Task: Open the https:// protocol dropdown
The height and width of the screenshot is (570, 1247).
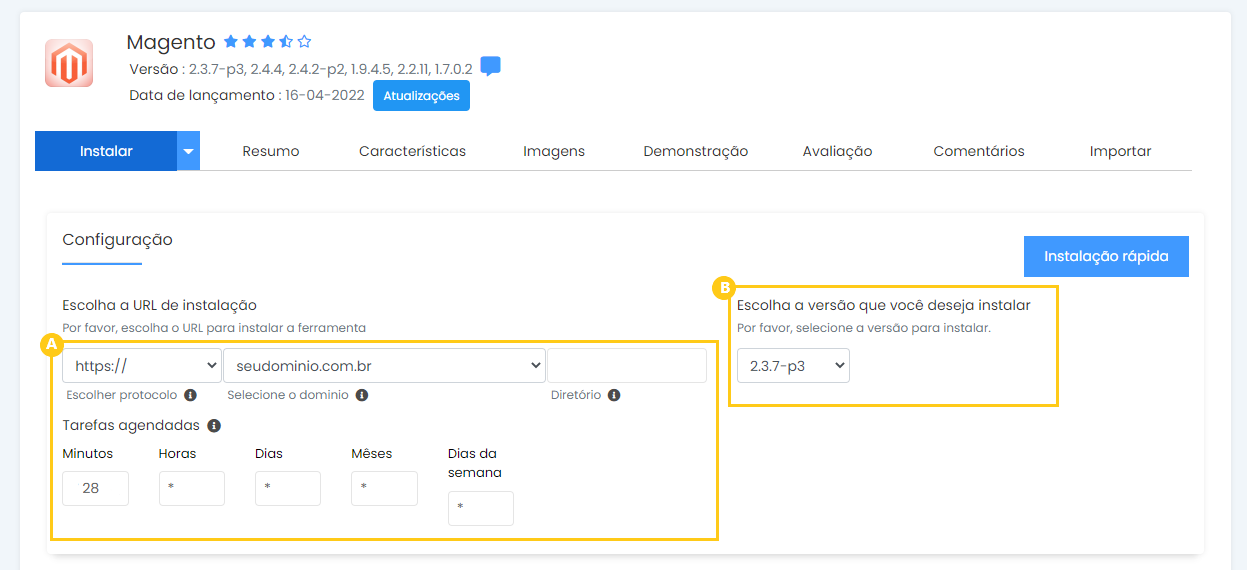Action: coord(141,366)
